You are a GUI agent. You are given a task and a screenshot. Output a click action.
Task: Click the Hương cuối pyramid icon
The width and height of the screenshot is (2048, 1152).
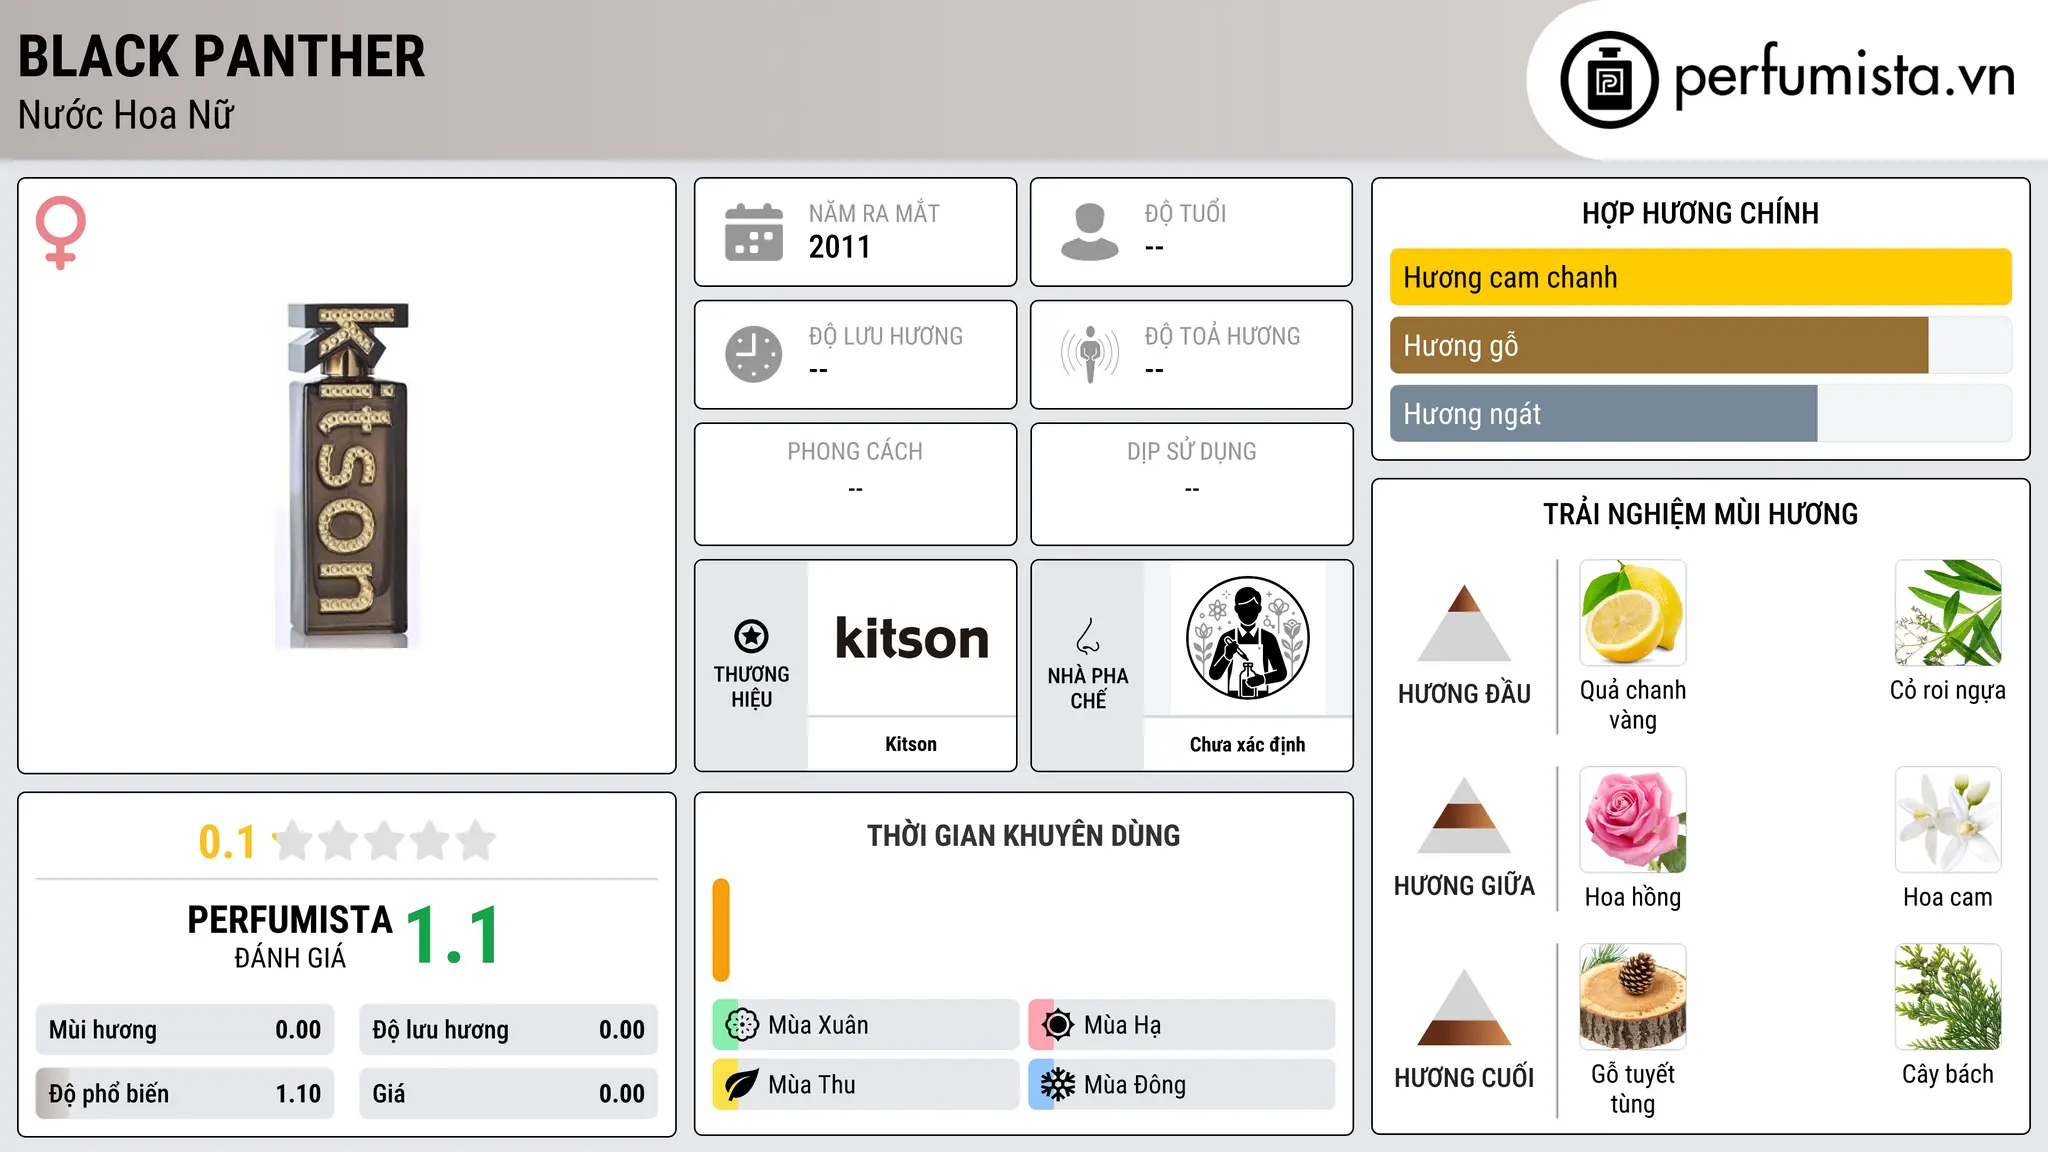point(1464,1007)
